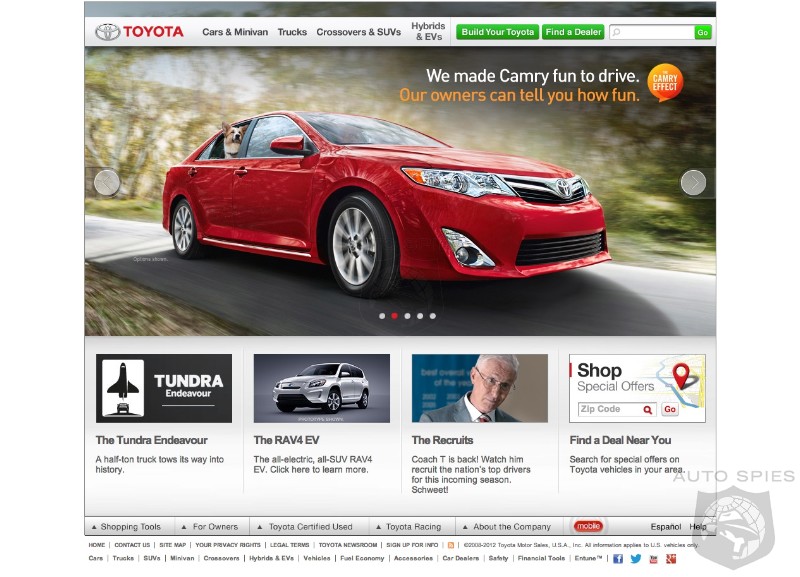Open the SIGN UP FOR INFO footer link

[x=412, y=545]
